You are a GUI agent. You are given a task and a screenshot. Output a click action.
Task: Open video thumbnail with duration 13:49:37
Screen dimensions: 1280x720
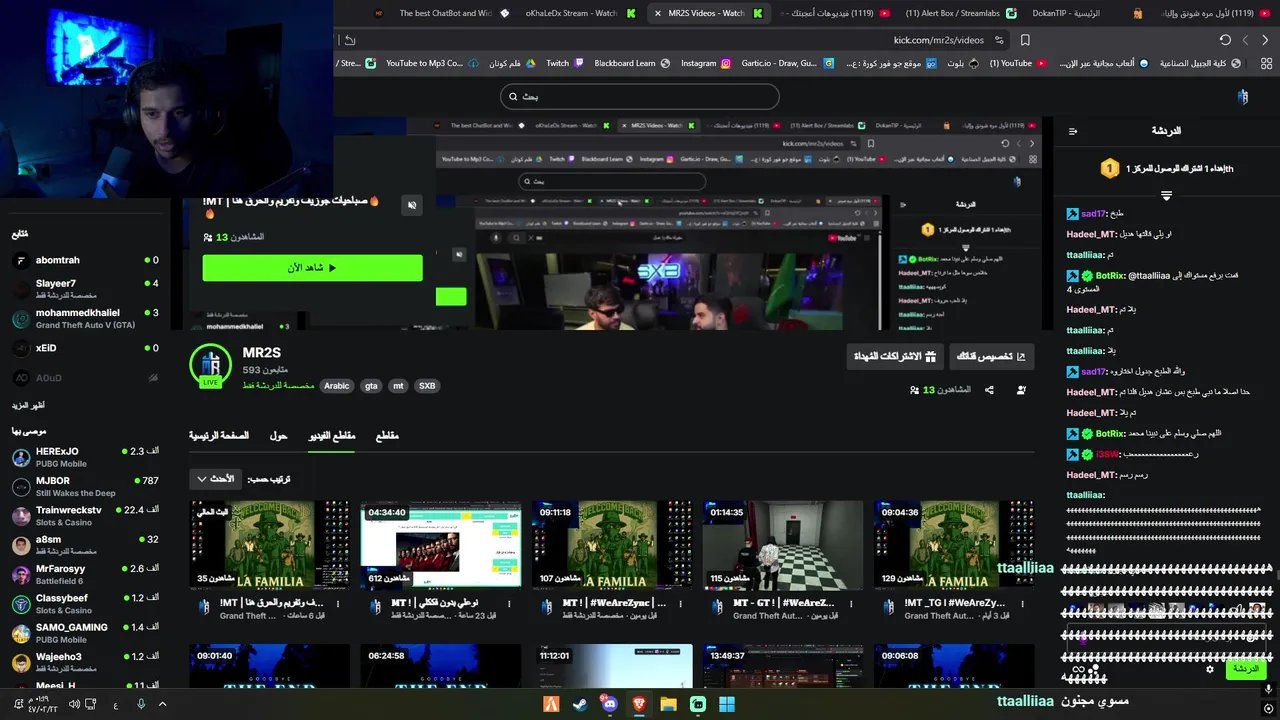[x=783, y=666]
